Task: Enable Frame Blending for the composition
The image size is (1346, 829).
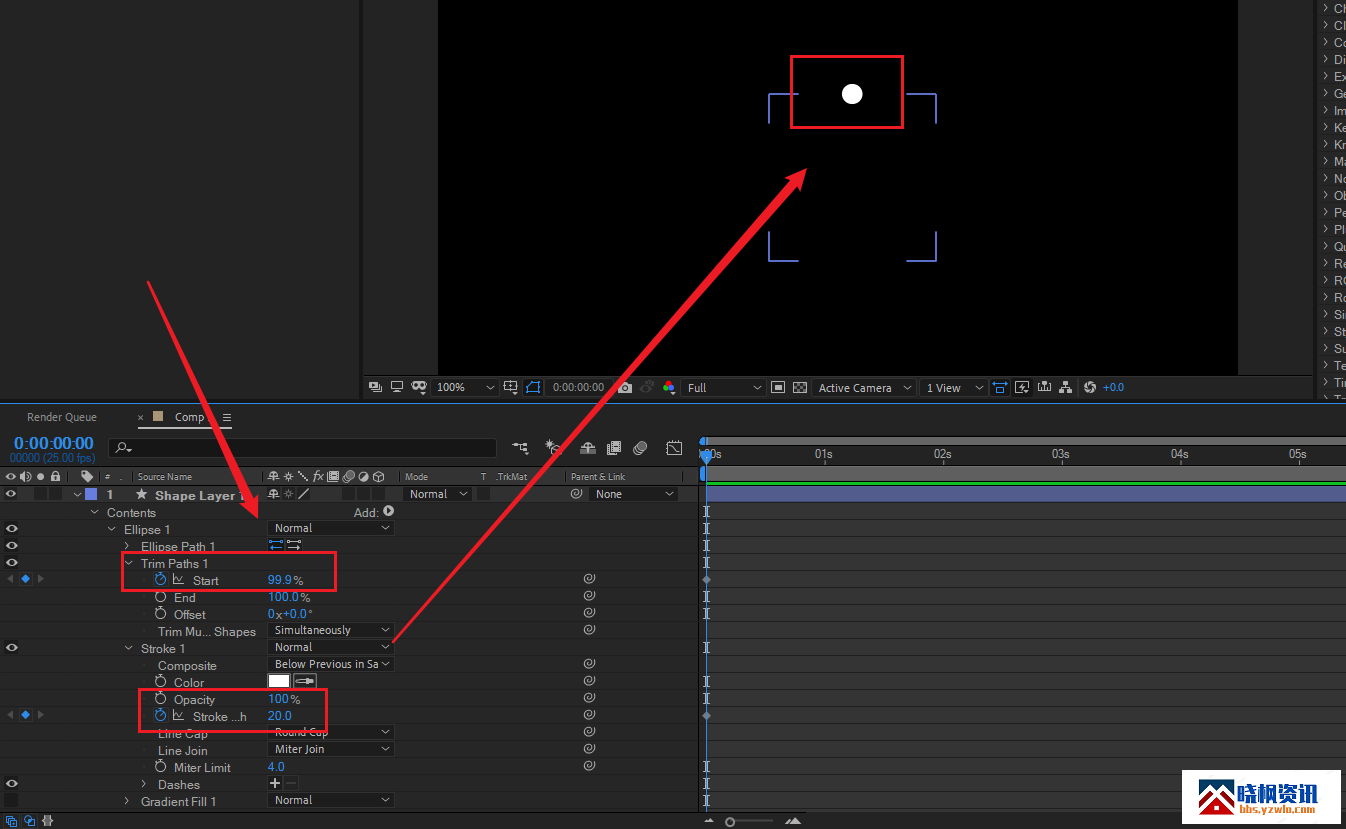Action: 614,448
